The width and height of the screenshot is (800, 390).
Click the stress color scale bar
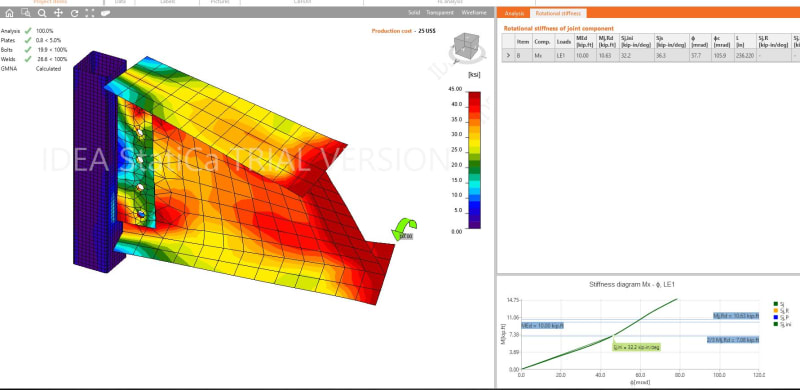pos(474,160)
